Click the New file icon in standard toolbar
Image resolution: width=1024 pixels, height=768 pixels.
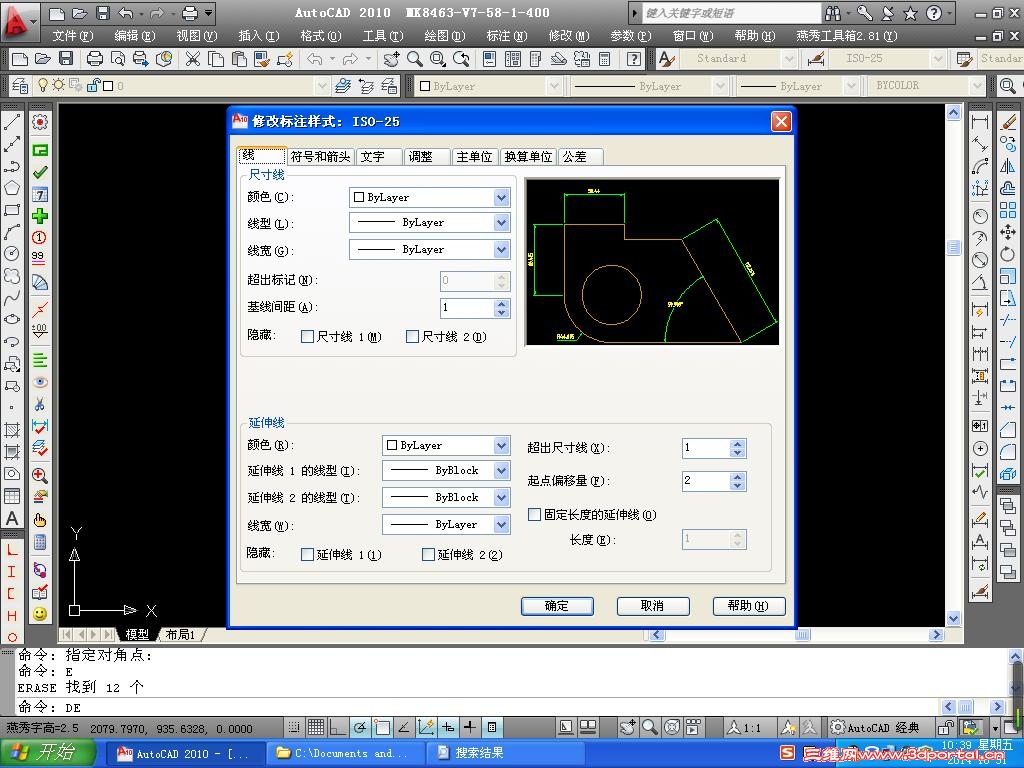(20, 59)
